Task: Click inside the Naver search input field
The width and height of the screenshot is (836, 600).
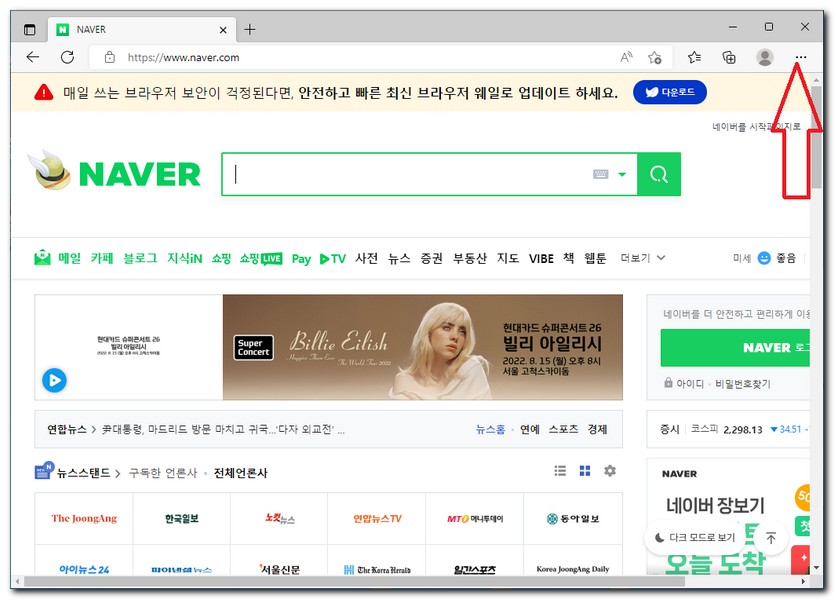Action: [400, 173]
